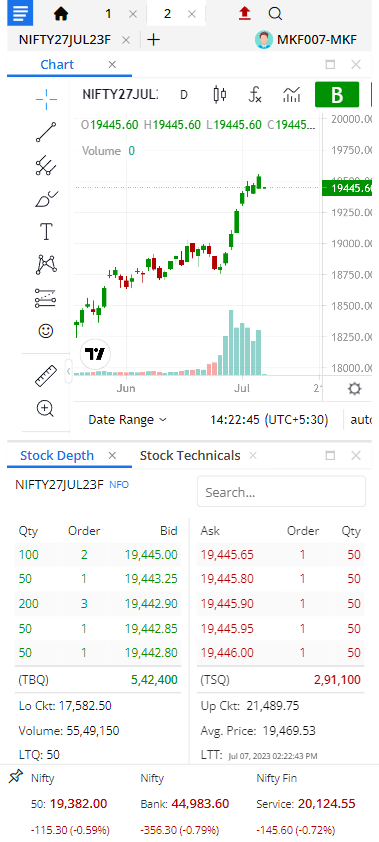Open the emoji icons tool
This screenshot has width=379, height=842.
[x=46, y=331]
